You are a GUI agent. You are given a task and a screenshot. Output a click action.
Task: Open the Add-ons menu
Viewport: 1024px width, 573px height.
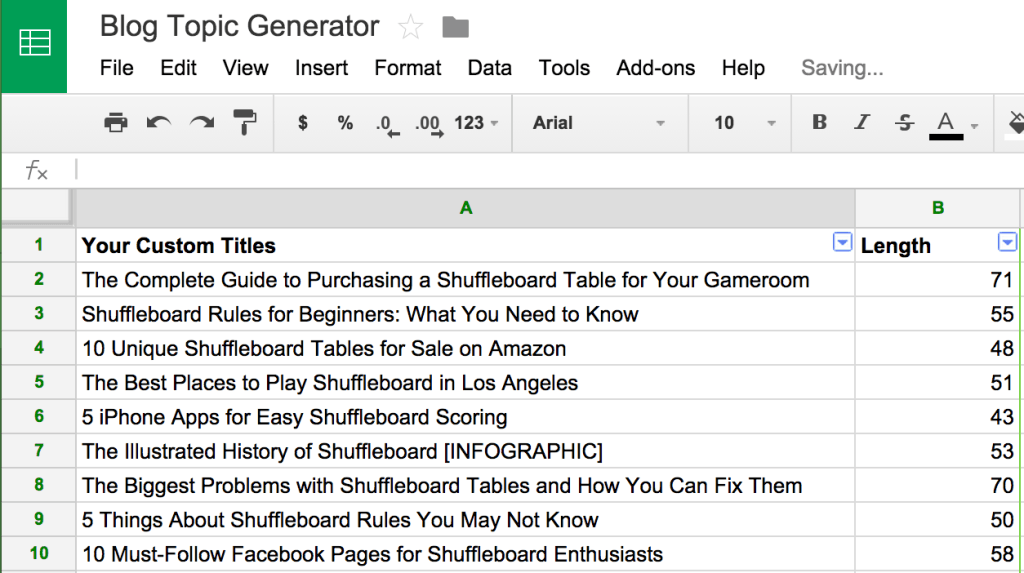click(656, 68)
